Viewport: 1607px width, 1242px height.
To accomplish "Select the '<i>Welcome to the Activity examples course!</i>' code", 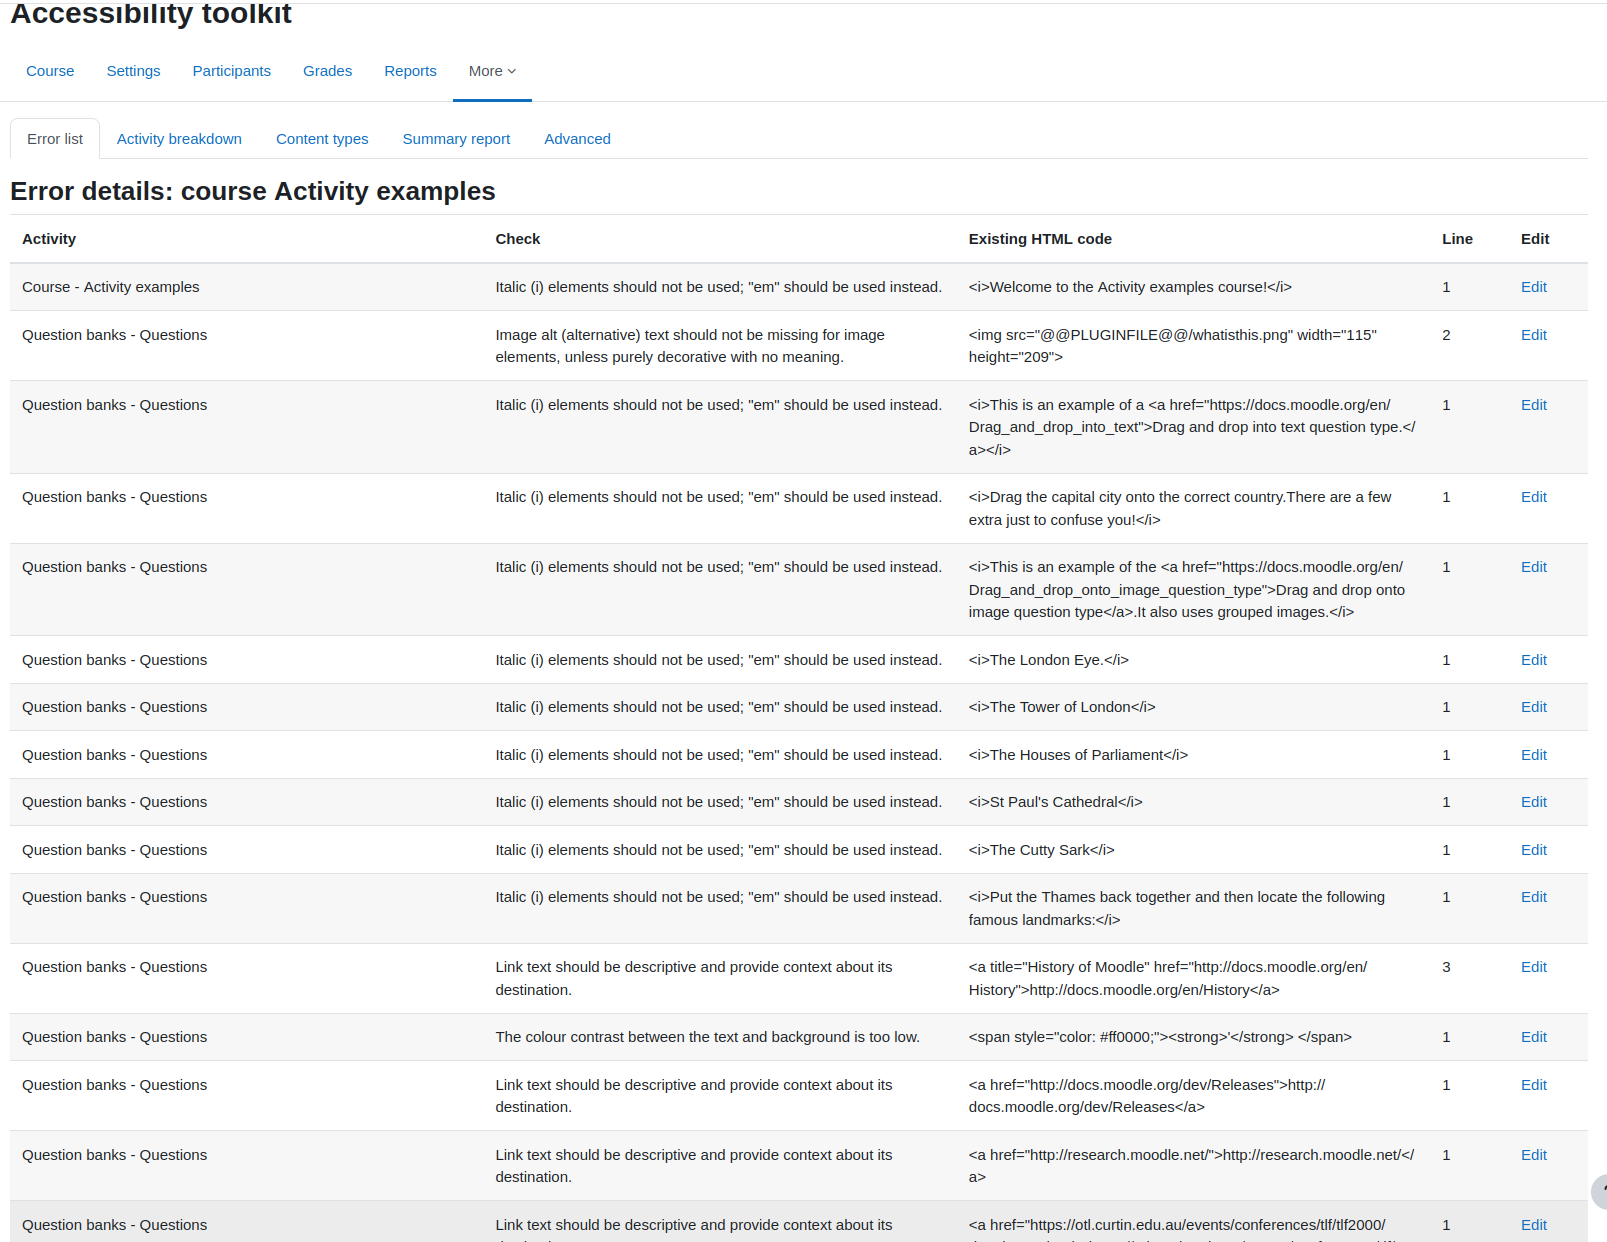I will pos(1130,287).
